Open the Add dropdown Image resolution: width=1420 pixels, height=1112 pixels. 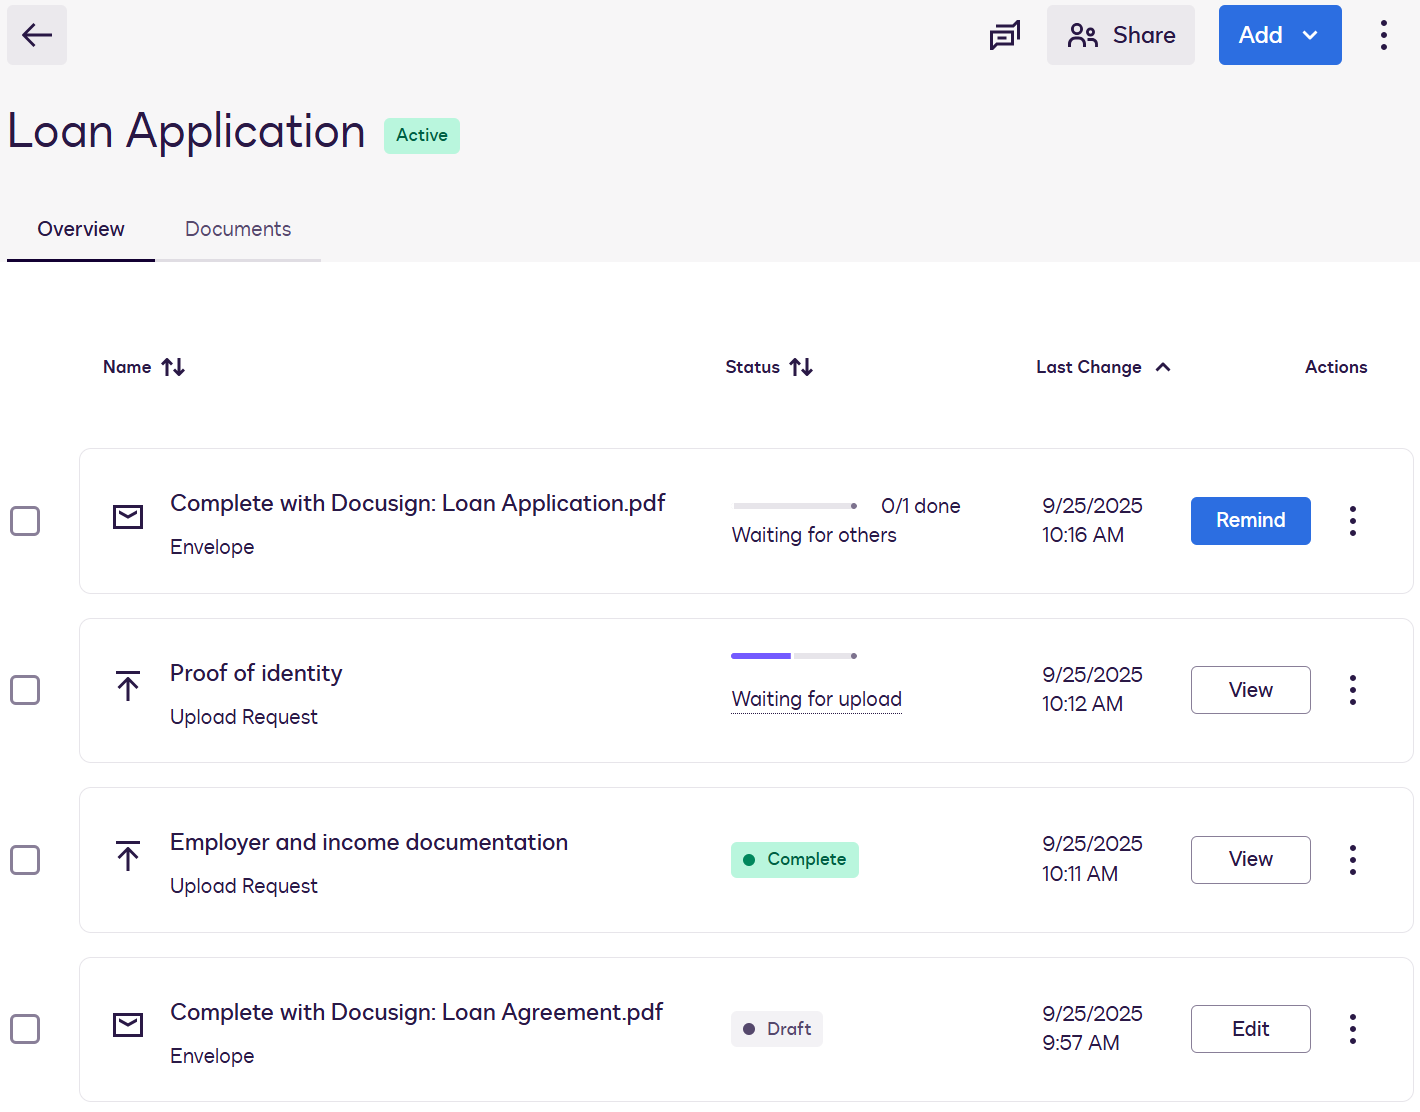(x=1280, y=35)
